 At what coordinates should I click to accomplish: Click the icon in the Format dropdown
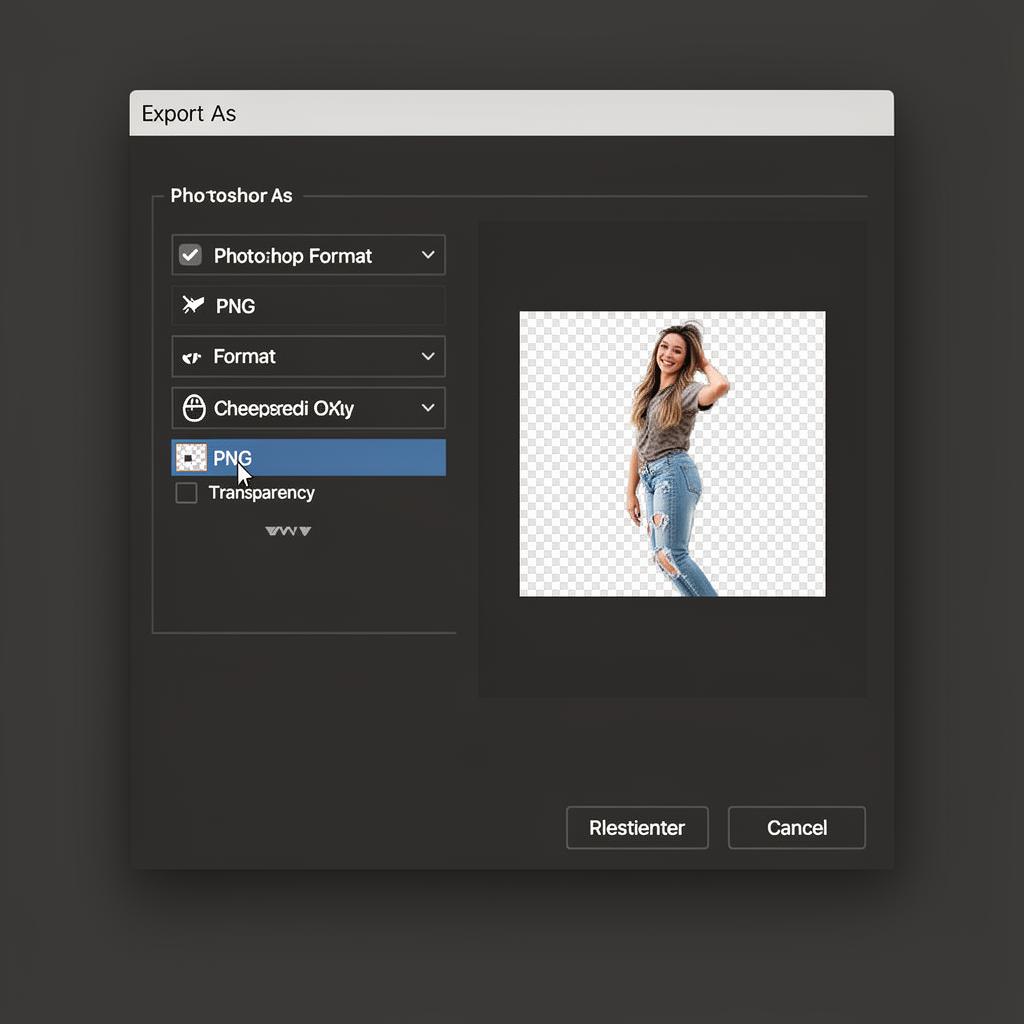pos(191,357)
